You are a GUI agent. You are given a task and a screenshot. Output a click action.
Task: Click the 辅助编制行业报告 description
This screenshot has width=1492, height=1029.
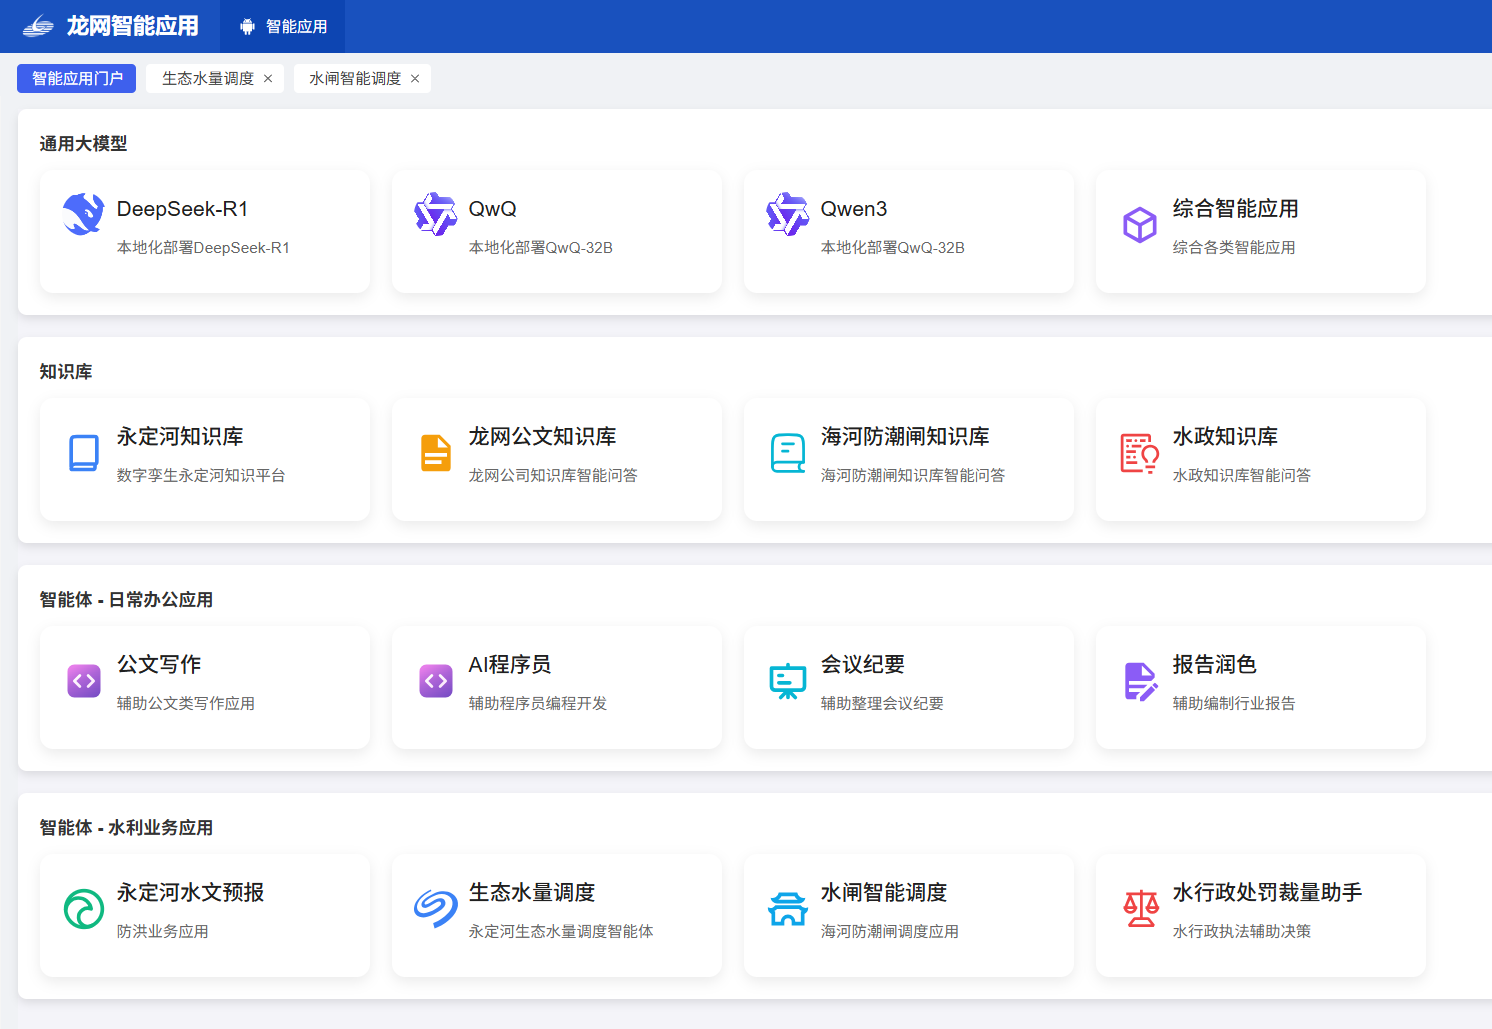pos(1234,704)
